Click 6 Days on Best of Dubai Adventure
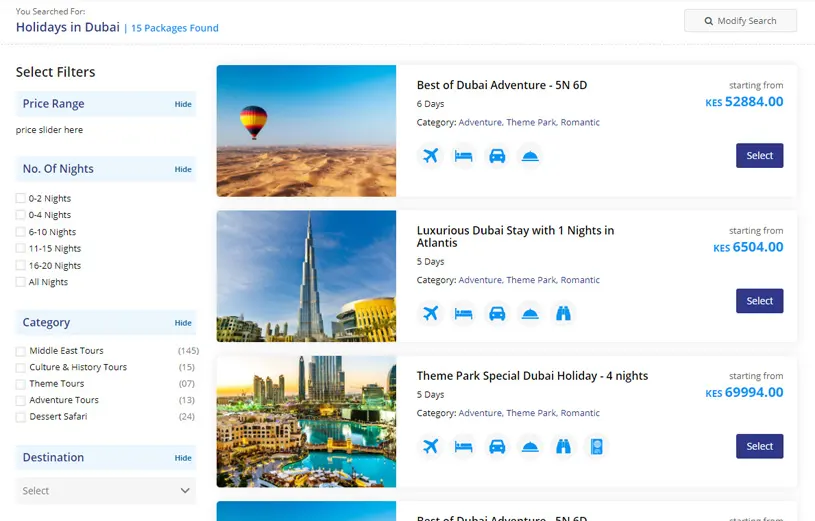This screenshot has height=521, width=815. coord(430,104)
